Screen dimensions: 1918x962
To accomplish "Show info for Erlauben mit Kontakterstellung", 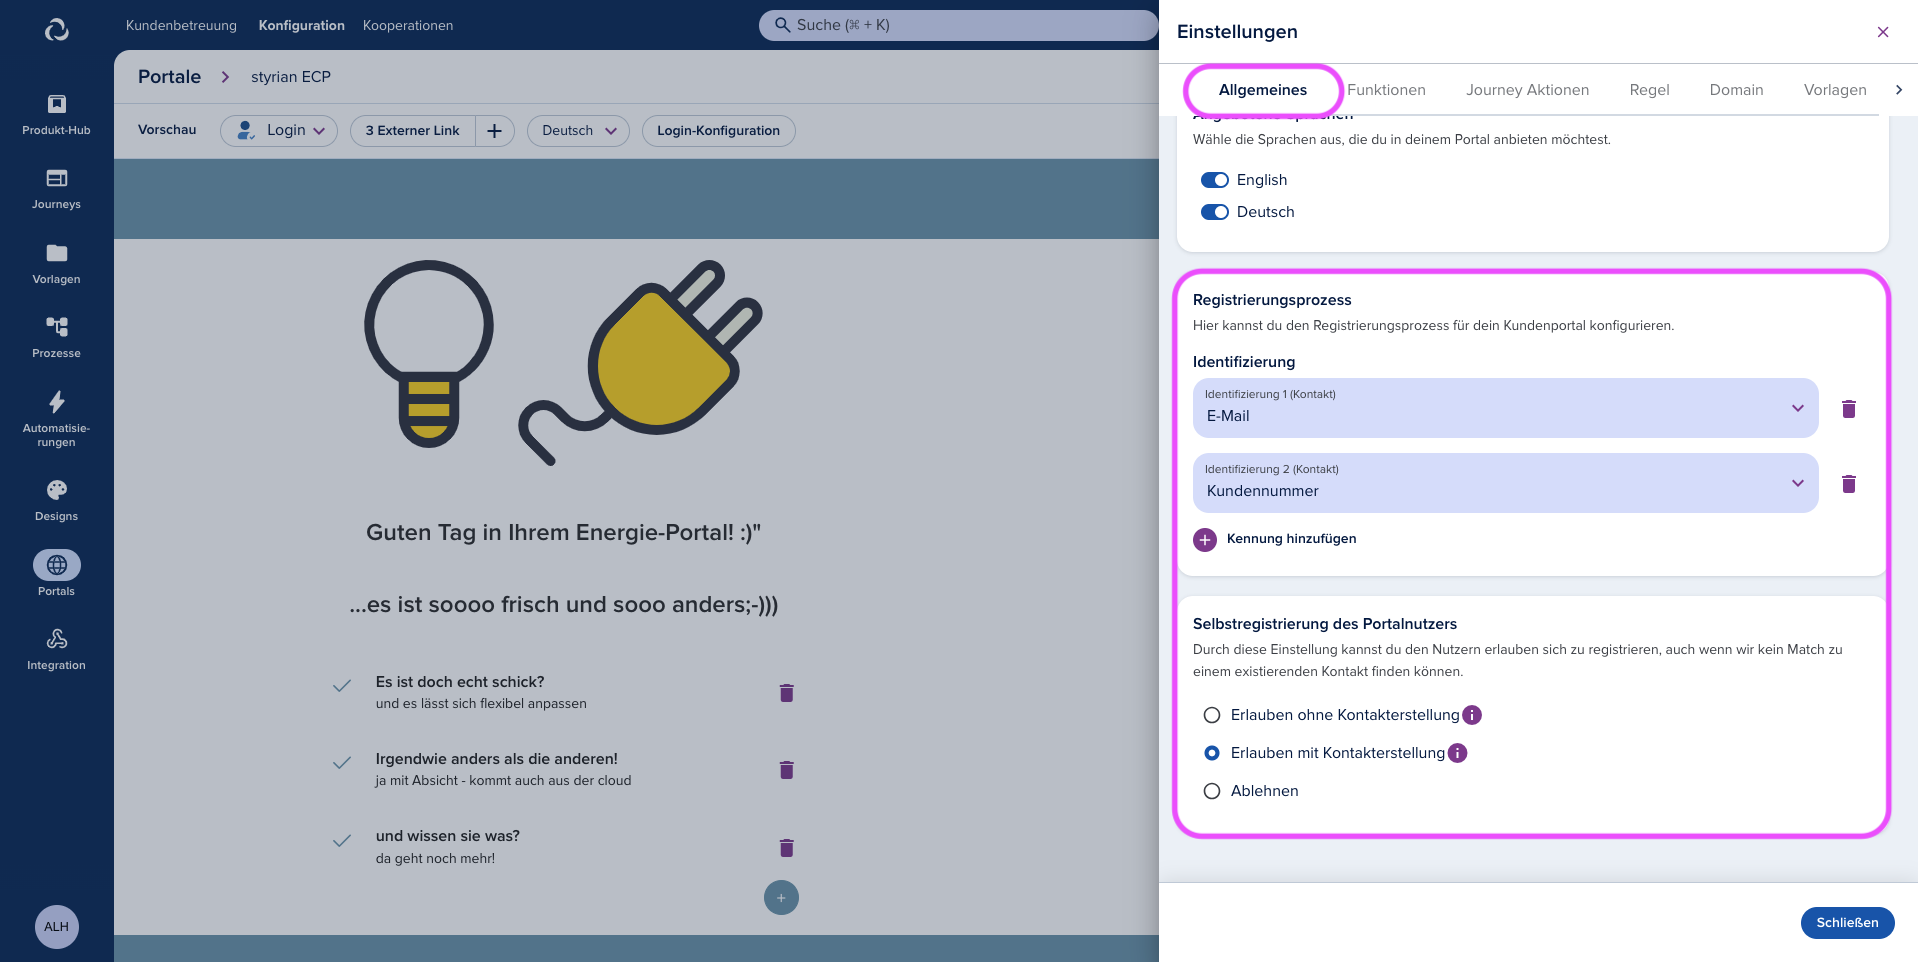I will pos(1458,753).
